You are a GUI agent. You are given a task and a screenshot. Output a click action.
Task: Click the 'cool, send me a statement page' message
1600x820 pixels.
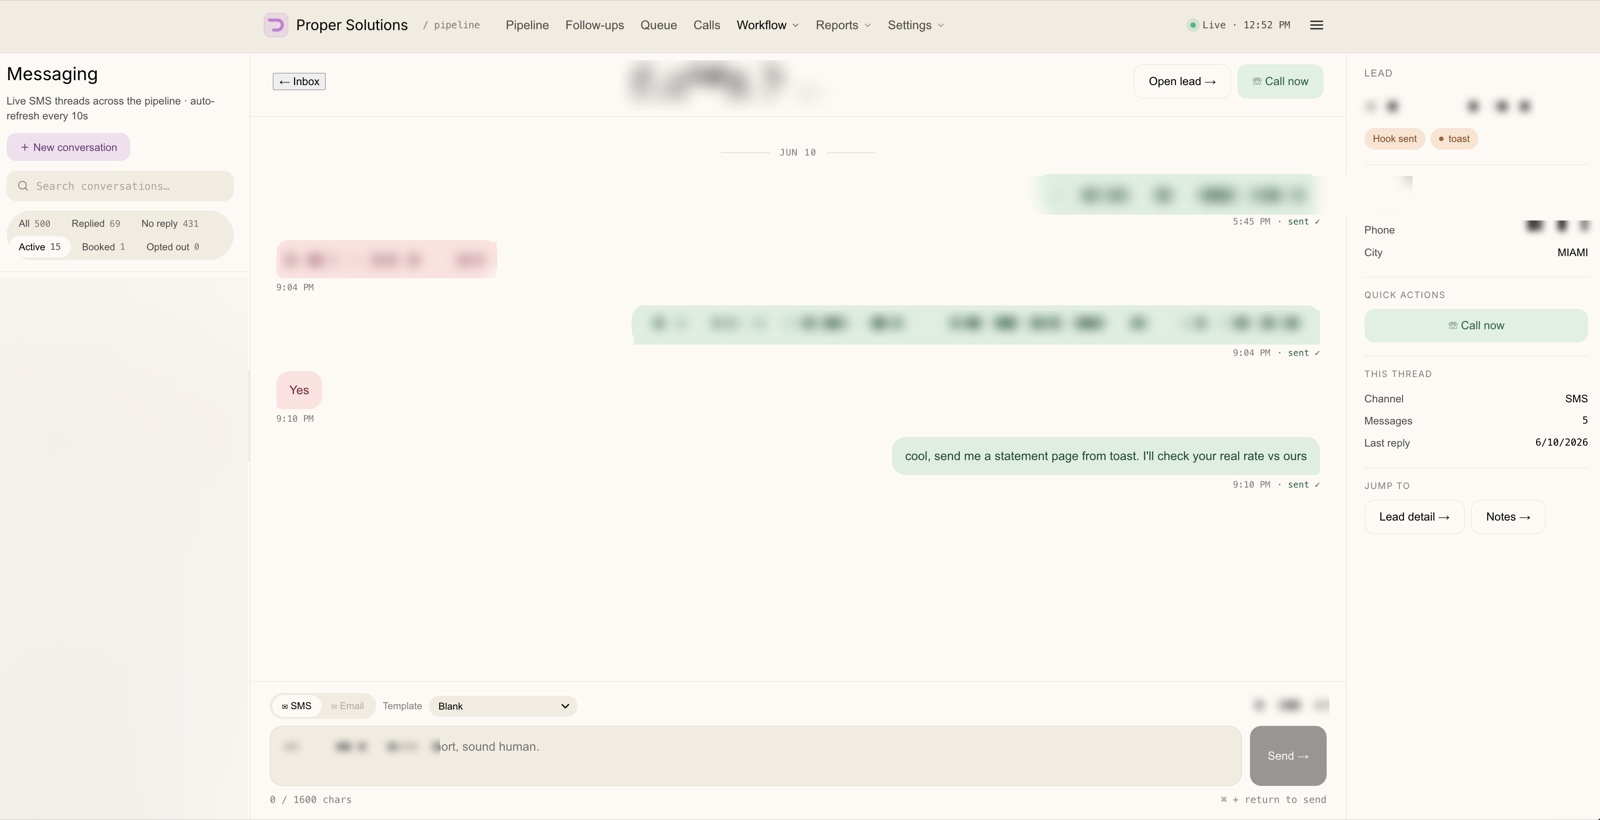click(1106, 456)
